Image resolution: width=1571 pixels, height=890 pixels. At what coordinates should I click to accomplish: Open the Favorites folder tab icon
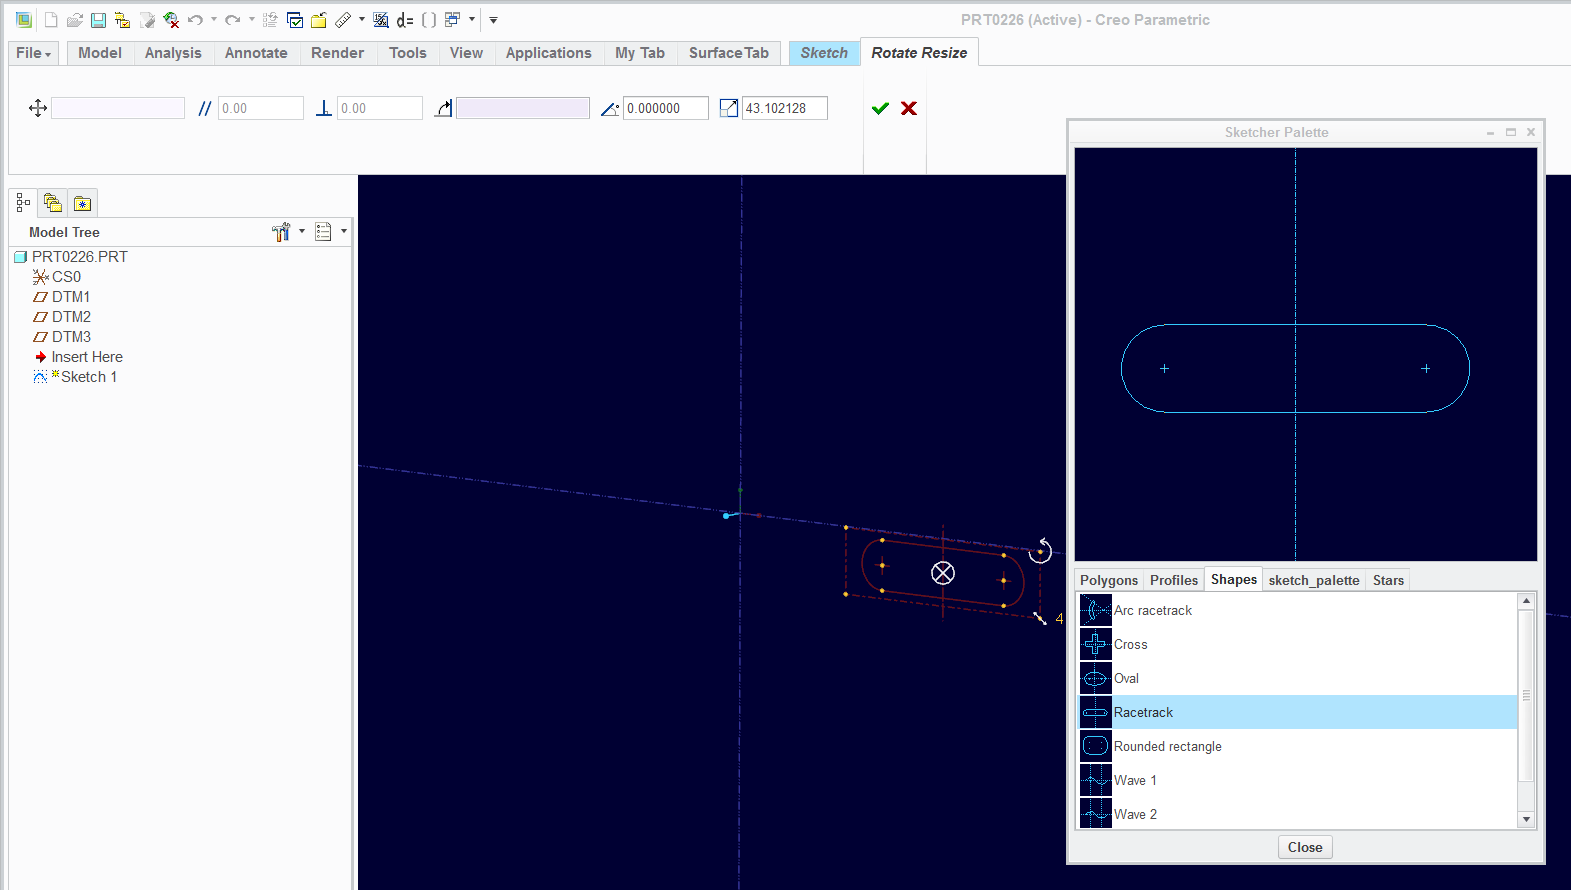[82, 204]
